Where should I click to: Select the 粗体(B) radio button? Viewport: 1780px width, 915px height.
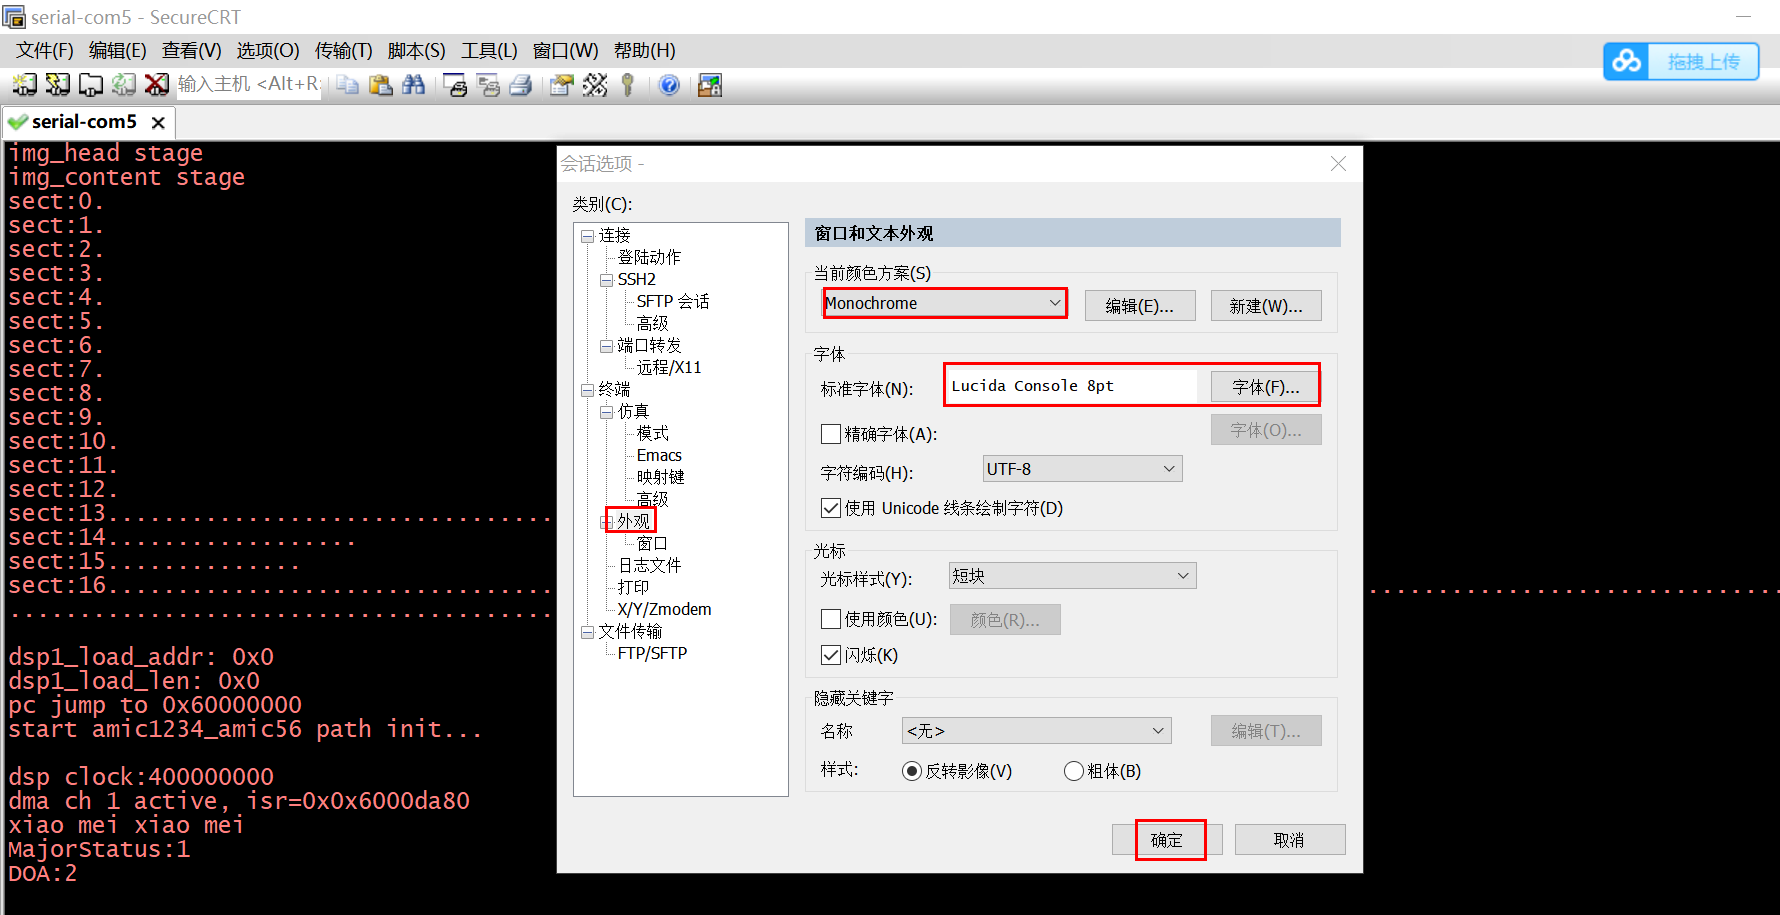pos(1073,770)
